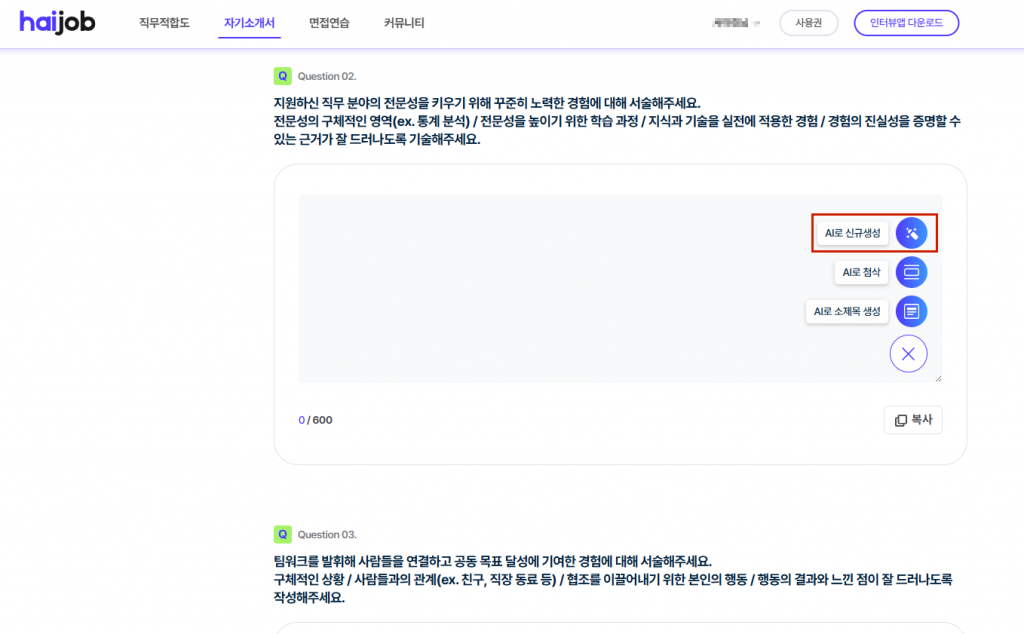Click the AI subtitle generation document icon
This screenshot has height=634, width=1024.
click(x=911, y=312)
